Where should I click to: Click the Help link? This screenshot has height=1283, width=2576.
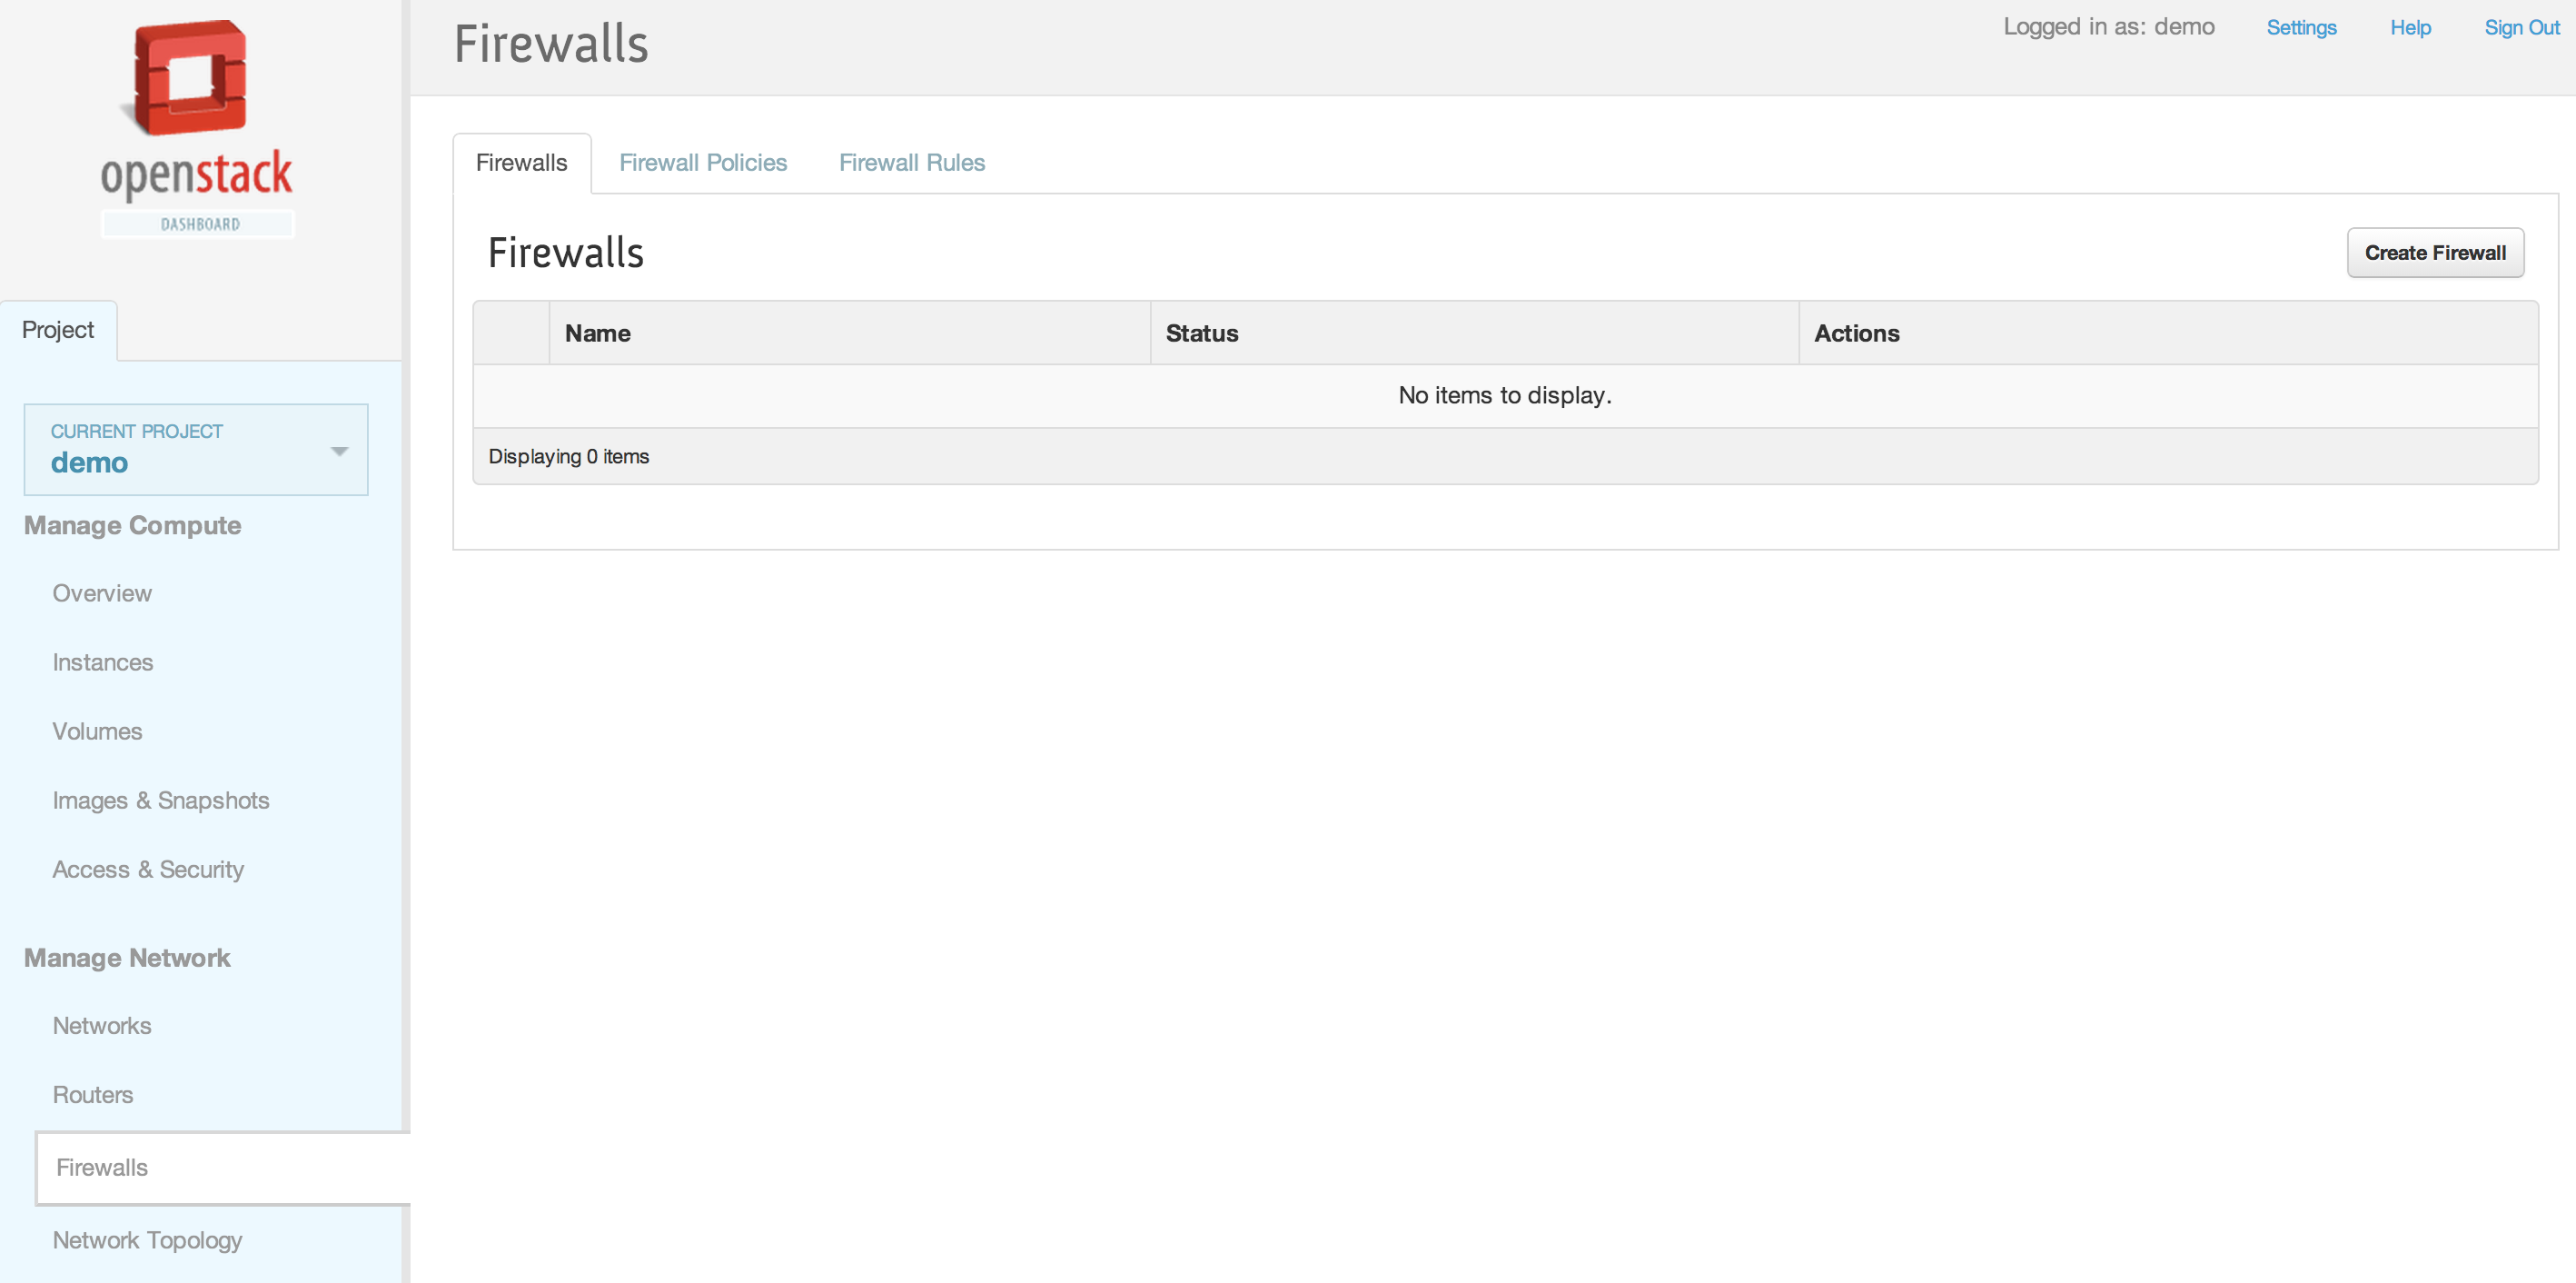[2409, 28]
